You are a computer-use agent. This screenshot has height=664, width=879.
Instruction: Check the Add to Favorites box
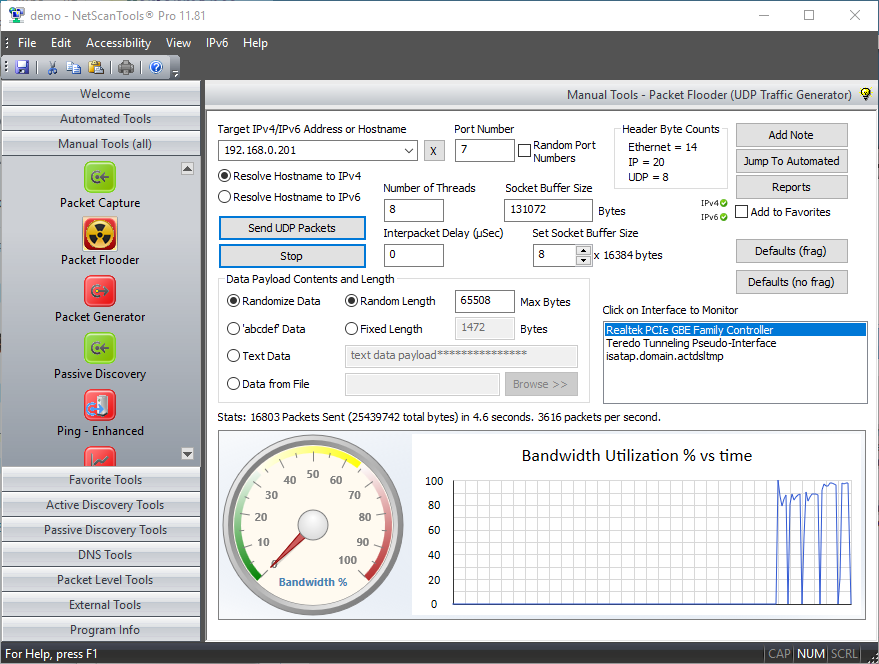pyautogui.click(x=742, y=212)
